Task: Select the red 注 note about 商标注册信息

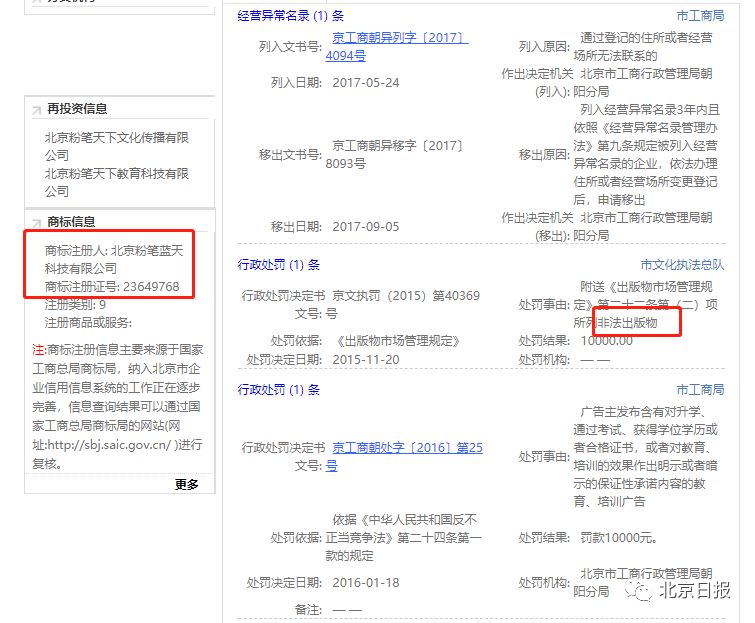Action: (x=118, y=406)
